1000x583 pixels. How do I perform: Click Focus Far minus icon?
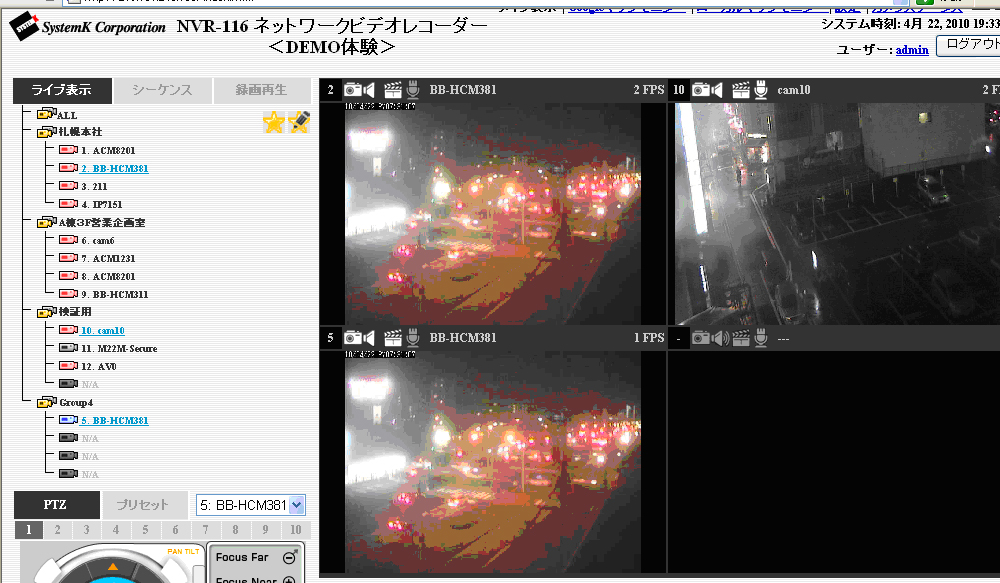tap(290, 557)
